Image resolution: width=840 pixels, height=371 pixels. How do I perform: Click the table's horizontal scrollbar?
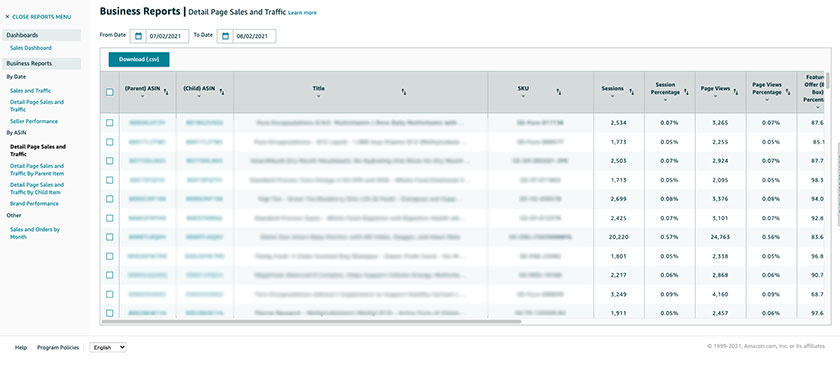pos(311,321)
